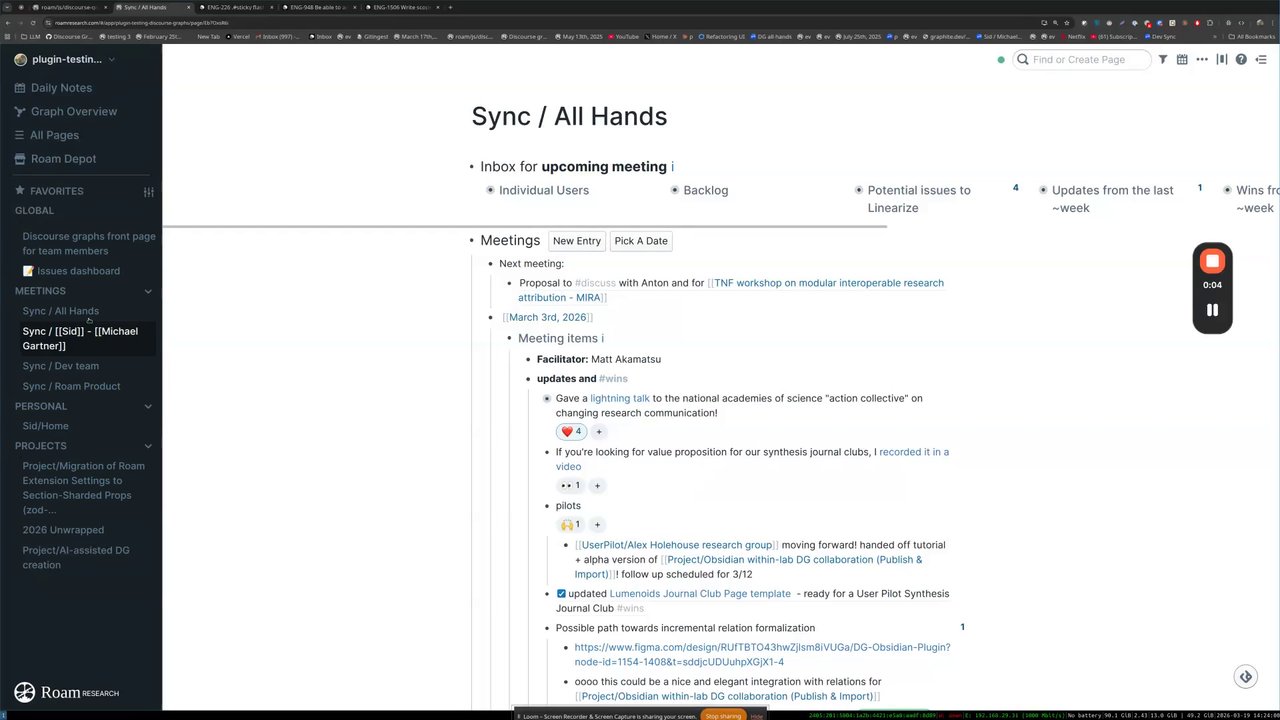The height and width of the screenshot is (720, 1280).
Task: Open a new browser tab with plus
Action: [450, 7]
